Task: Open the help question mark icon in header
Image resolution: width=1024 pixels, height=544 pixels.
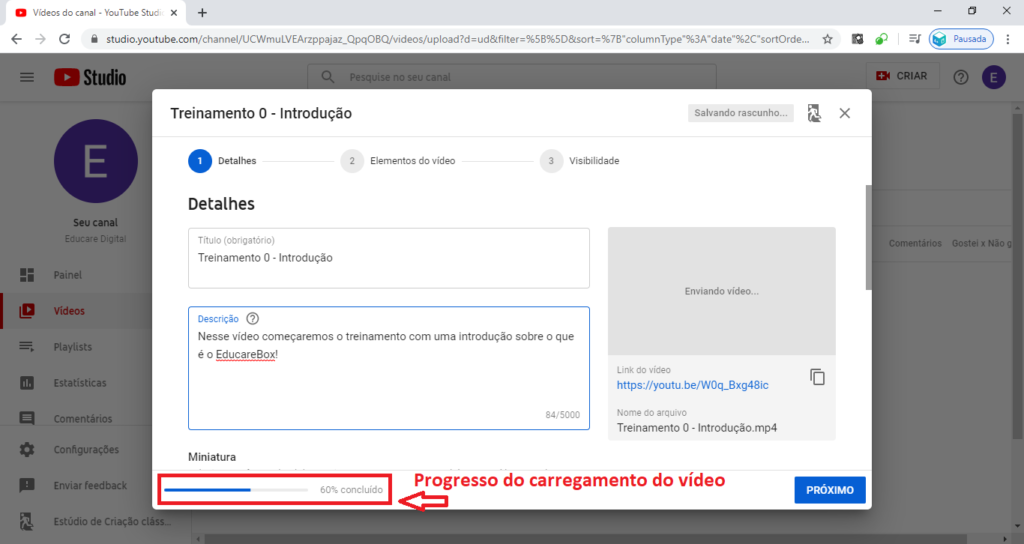Action: (960, 77)
